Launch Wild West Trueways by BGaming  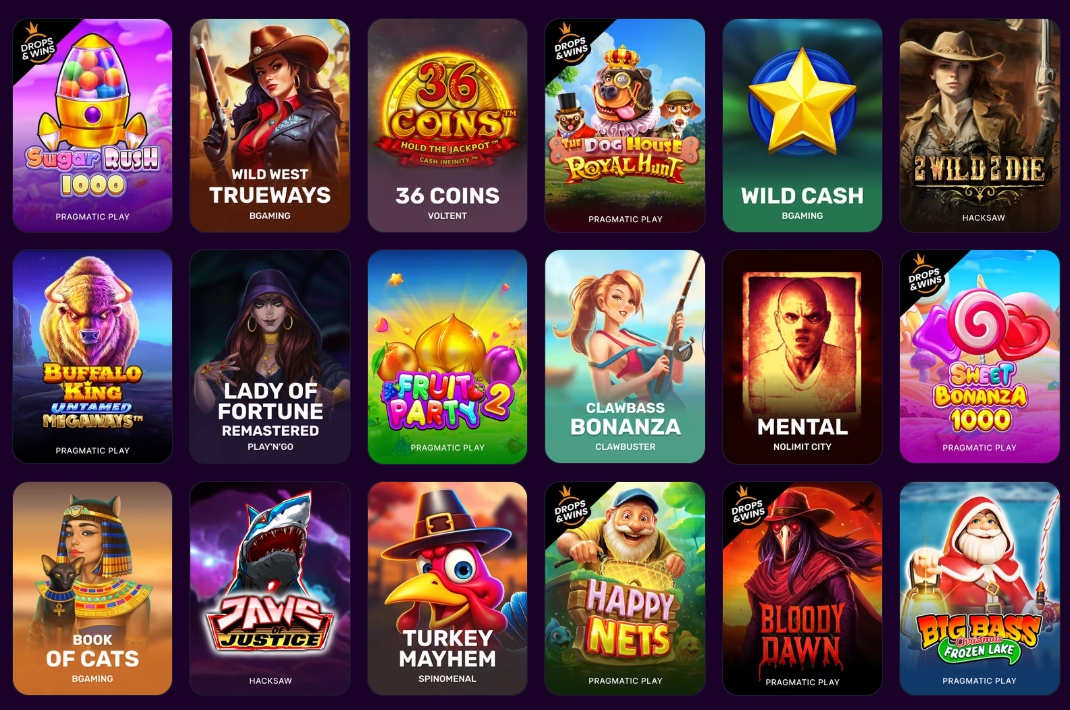click(x=270, y=126)
